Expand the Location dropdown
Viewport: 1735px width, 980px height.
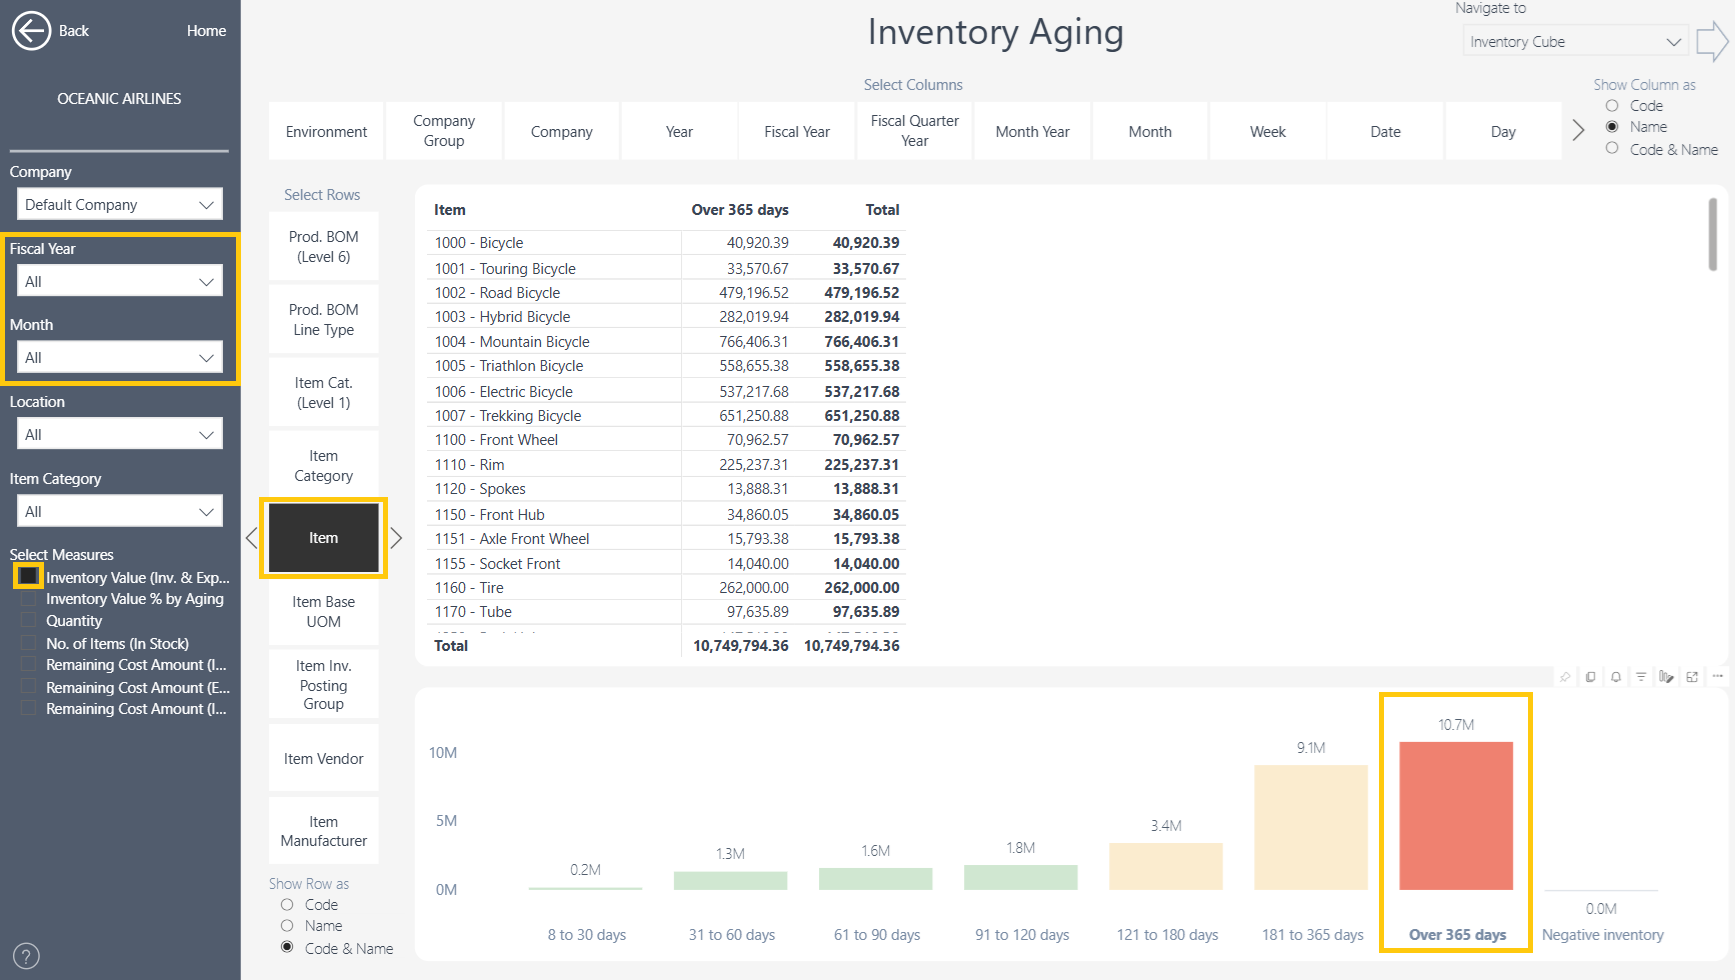coord(120,434)
